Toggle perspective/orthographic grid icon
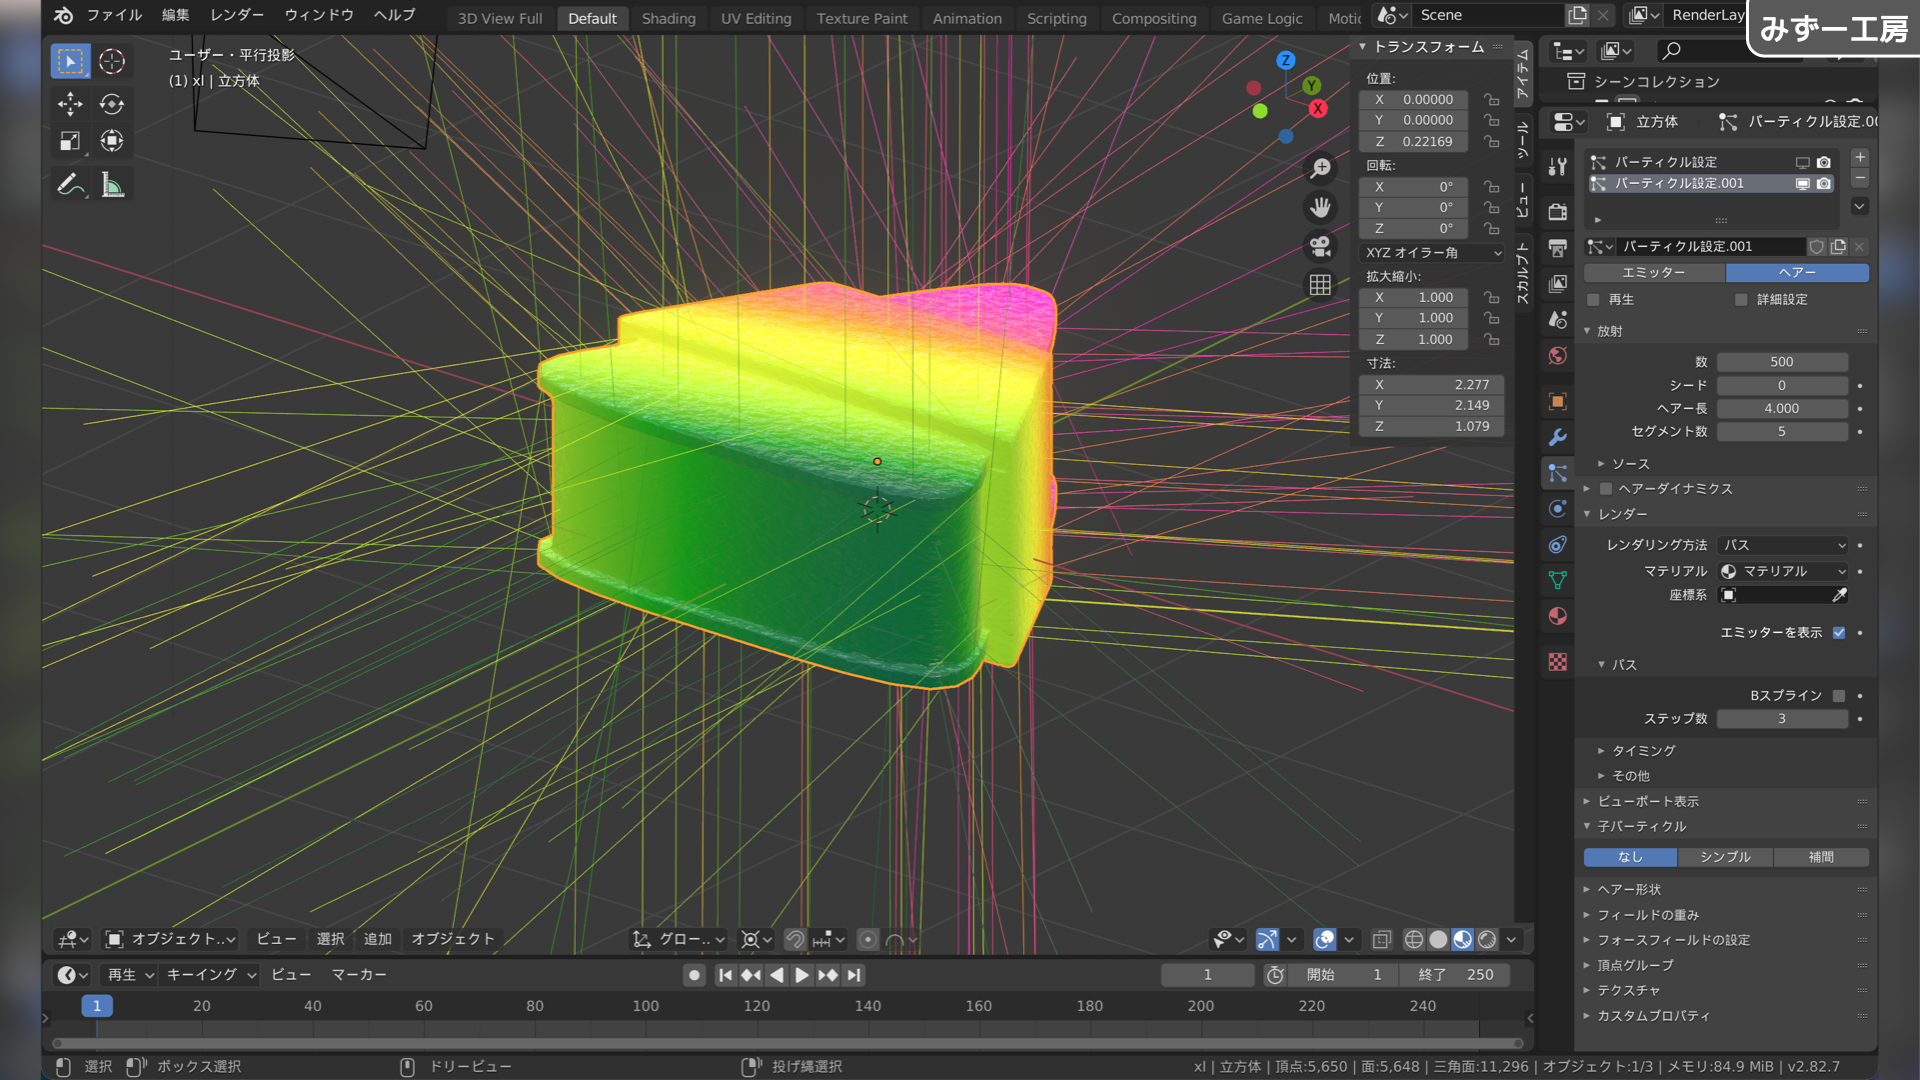The width and height of the screenshot is (1920, 1080). point(1320,285)
